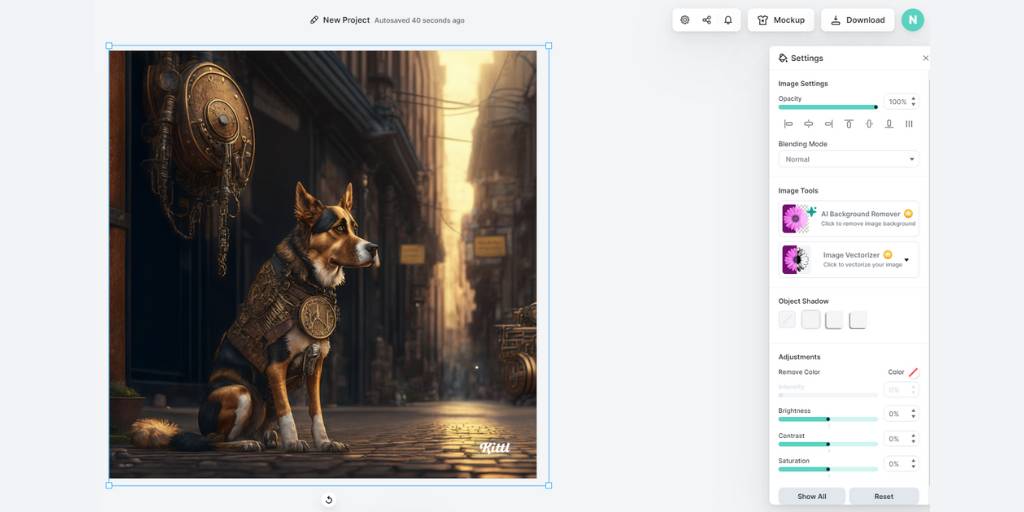Align image to horizontal center

[808, 124]
